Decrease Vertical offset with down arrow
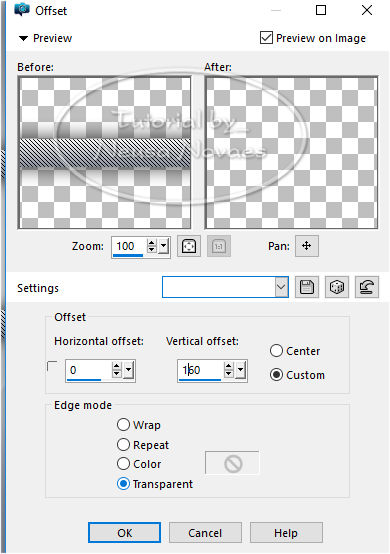The width and height of the screenshot is (390, 554). coord(229,374)
